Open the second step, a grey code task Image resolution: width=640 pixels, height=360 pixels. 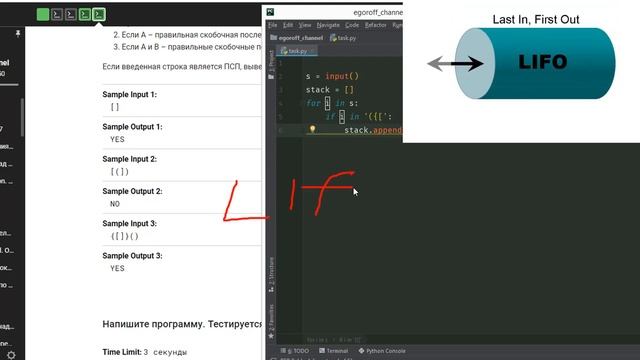point(57,15)
